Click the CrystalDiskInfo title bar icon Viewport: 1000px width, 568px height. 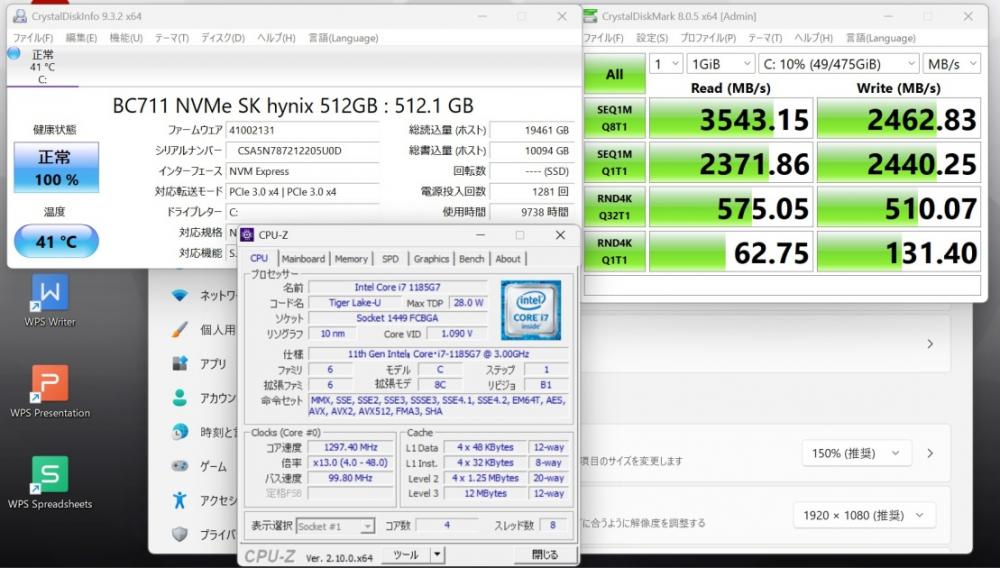coord(20,16)
